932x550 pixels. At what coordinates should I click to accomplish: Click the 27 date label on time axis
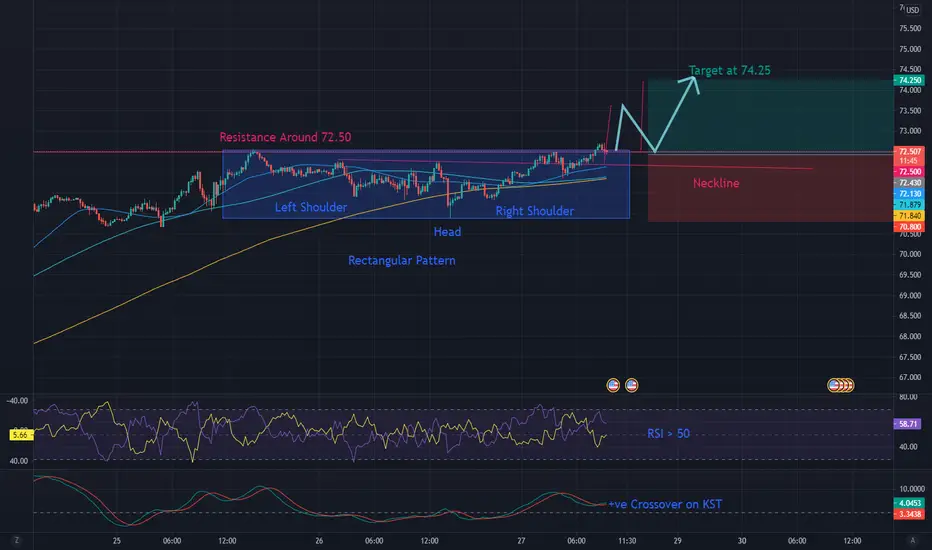pos(521,540)
